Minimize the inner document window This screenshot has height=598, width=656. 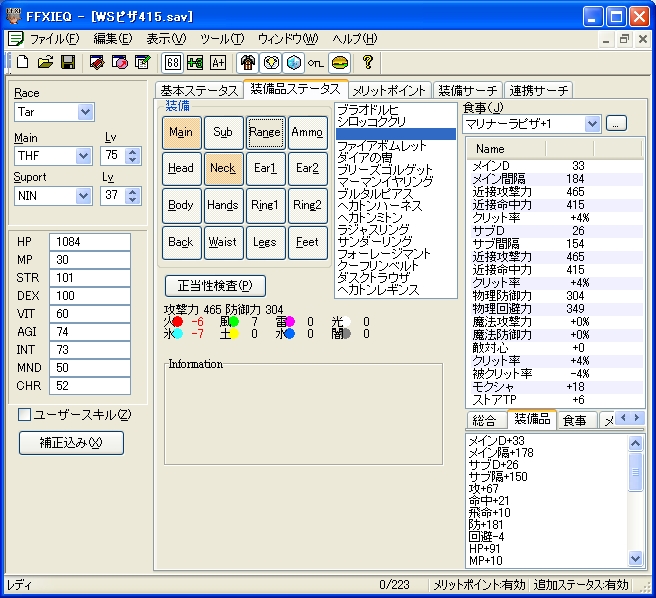click(x=605, y=39)
